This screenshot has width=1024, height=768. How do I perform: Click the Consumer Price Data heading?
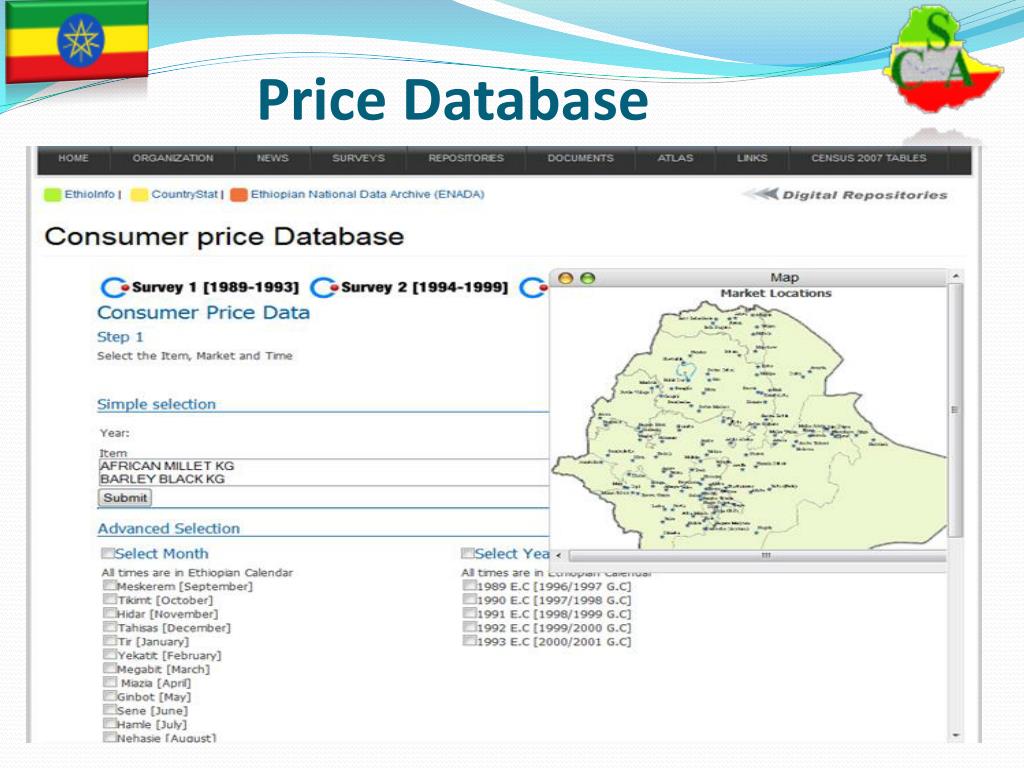click(203, 313)
